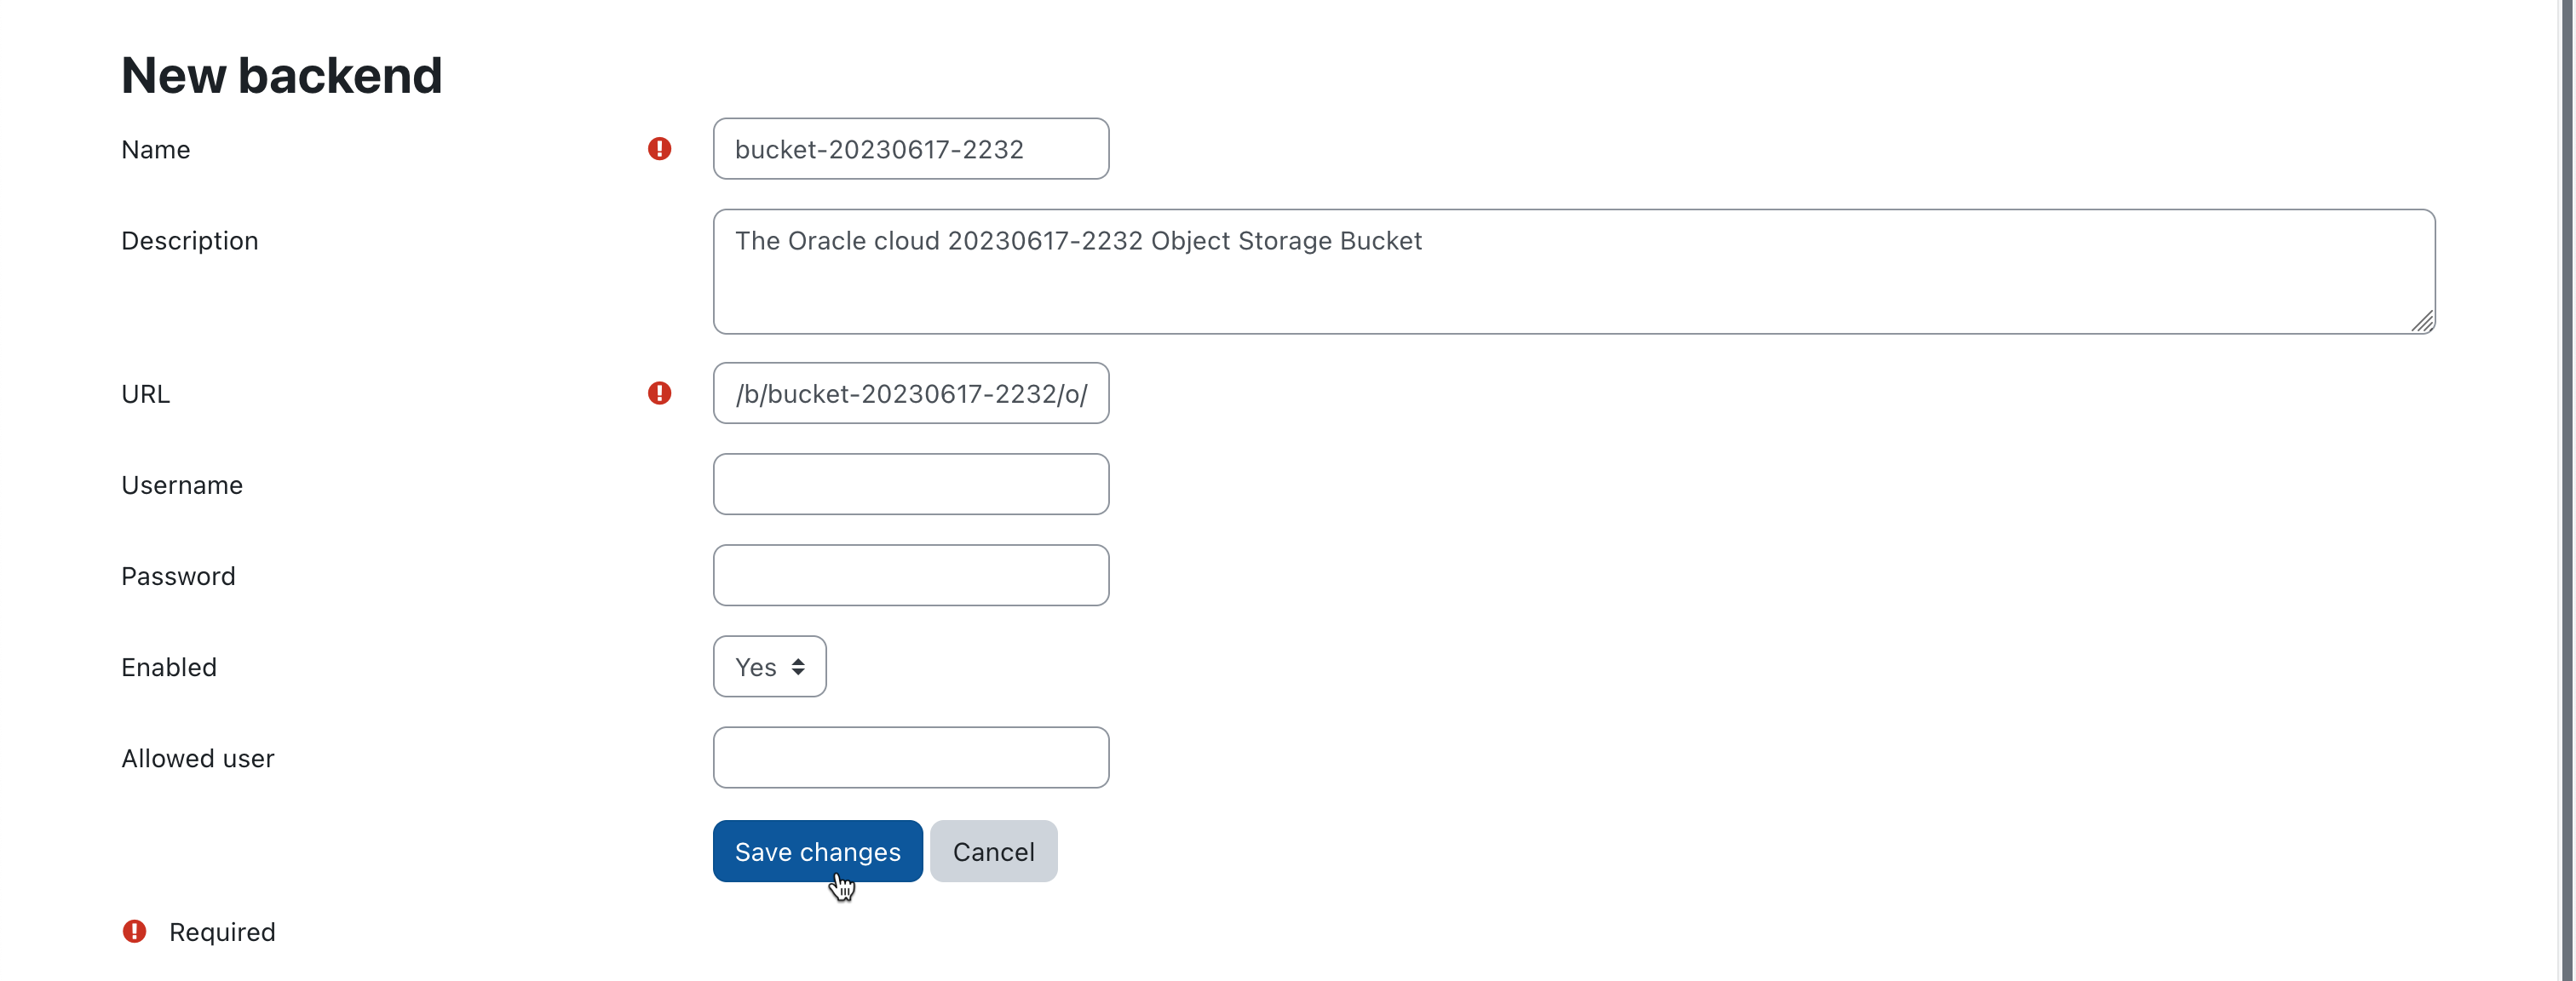
Task: Click the Save changes button
Action: (817, 851)
